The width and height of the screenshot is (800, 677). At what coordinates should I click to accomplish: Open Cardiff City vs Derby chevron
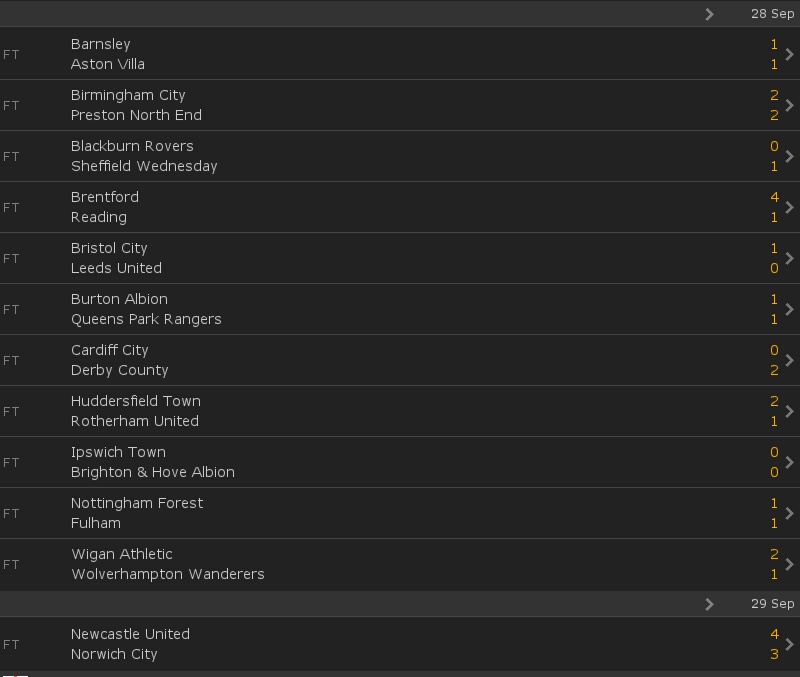tap(789, 360)
